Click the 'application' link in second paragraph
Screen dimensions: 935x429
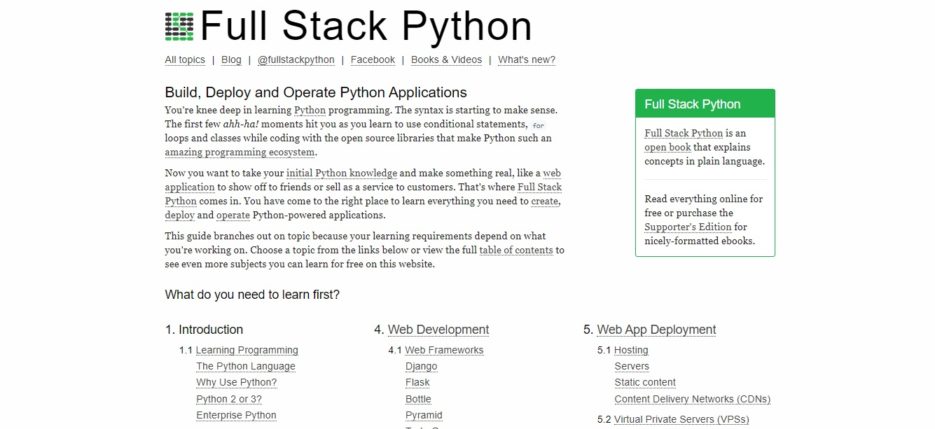click(x=190, y=187)
